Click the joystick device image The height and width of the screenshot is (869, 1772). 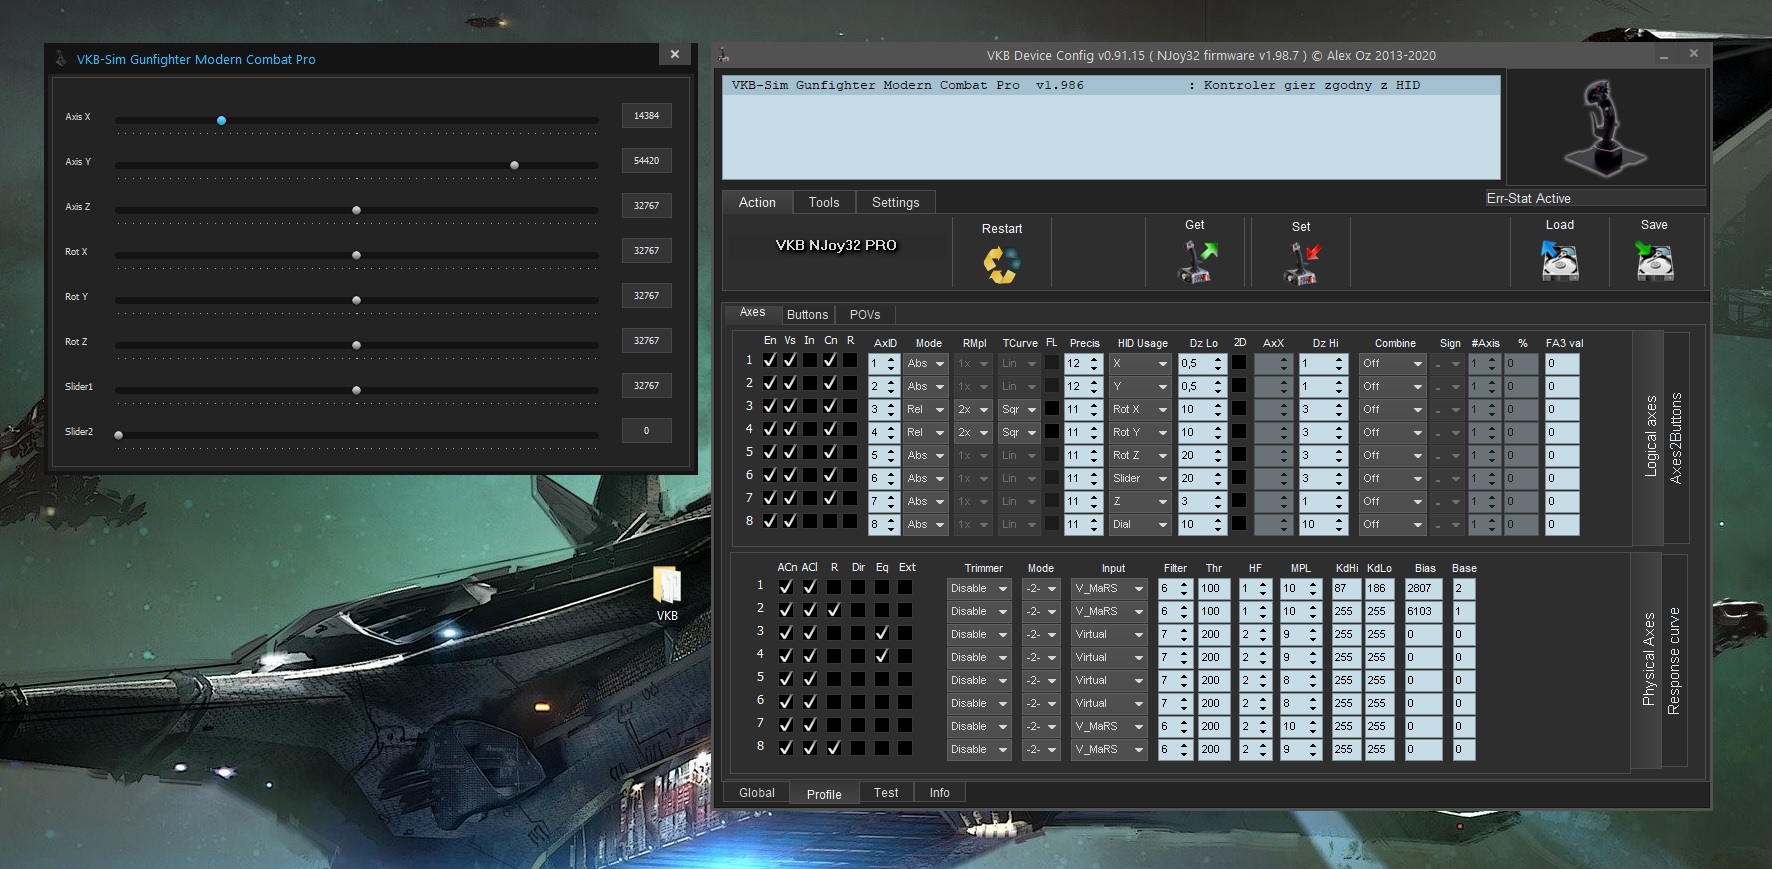tap(1605, 129)
